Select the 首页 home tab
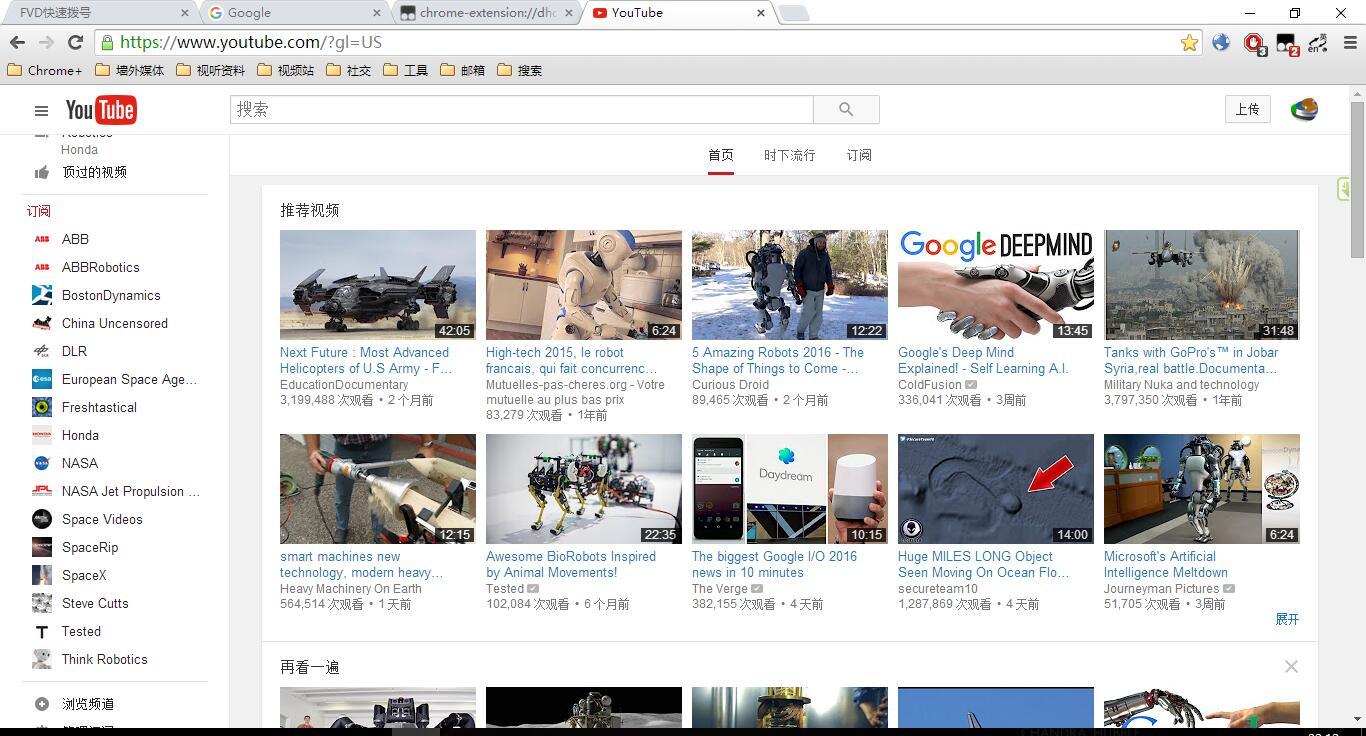Image resolution: width=1366 pixels, height=736 pixels. [721, 155]
